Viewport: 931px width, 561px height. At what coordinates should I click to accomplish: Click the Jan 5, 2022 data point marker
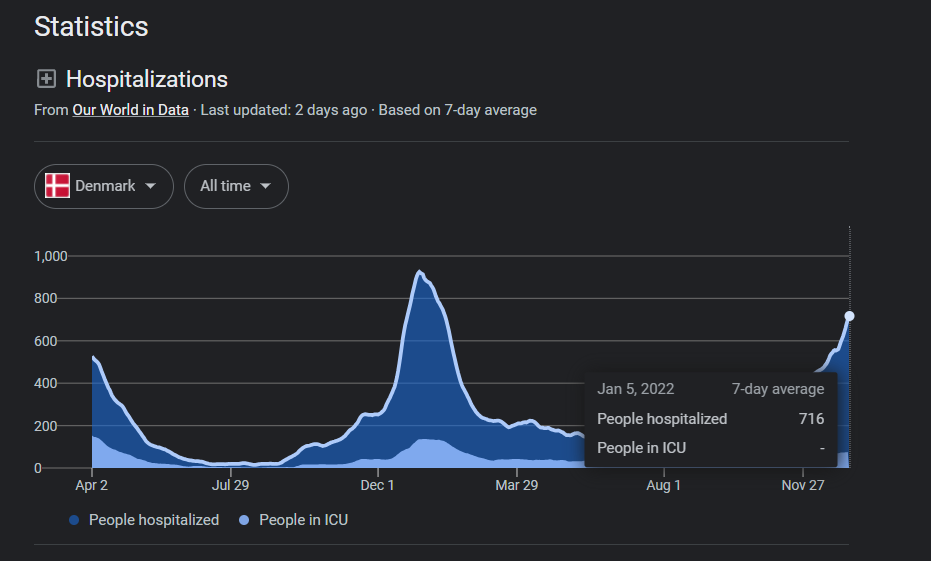[x=849, y=316]
